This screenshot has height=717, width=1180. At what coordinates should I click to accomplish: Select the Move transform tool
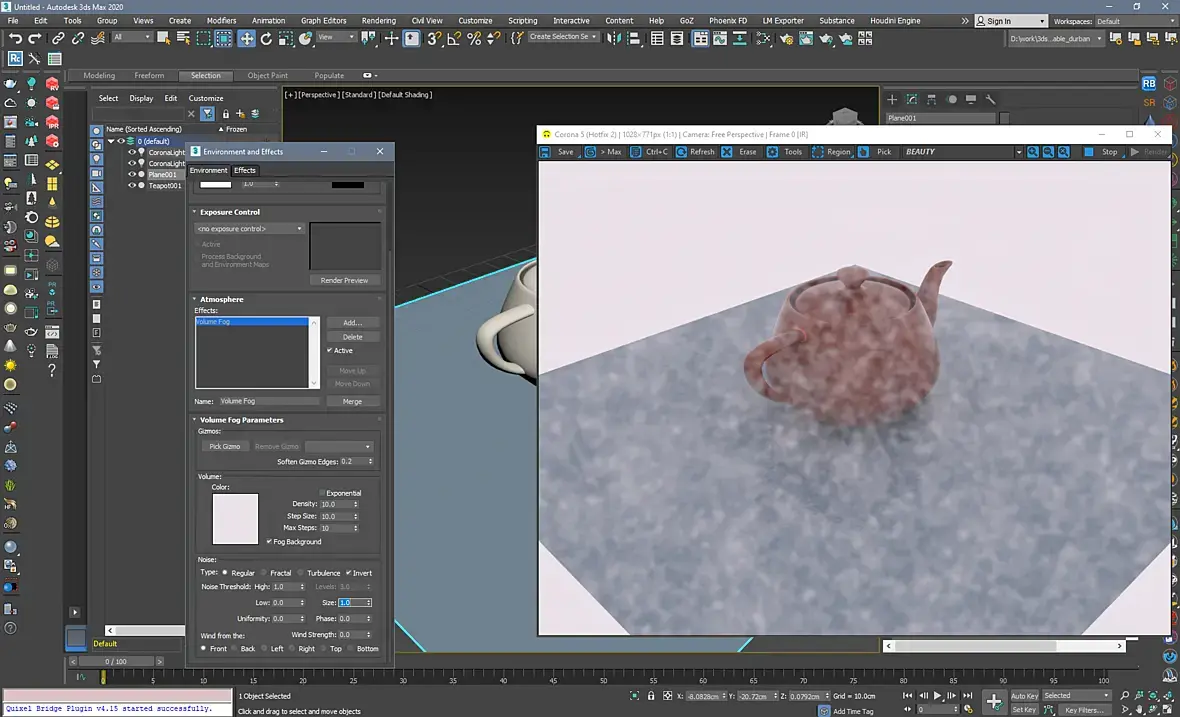[246, 38]
